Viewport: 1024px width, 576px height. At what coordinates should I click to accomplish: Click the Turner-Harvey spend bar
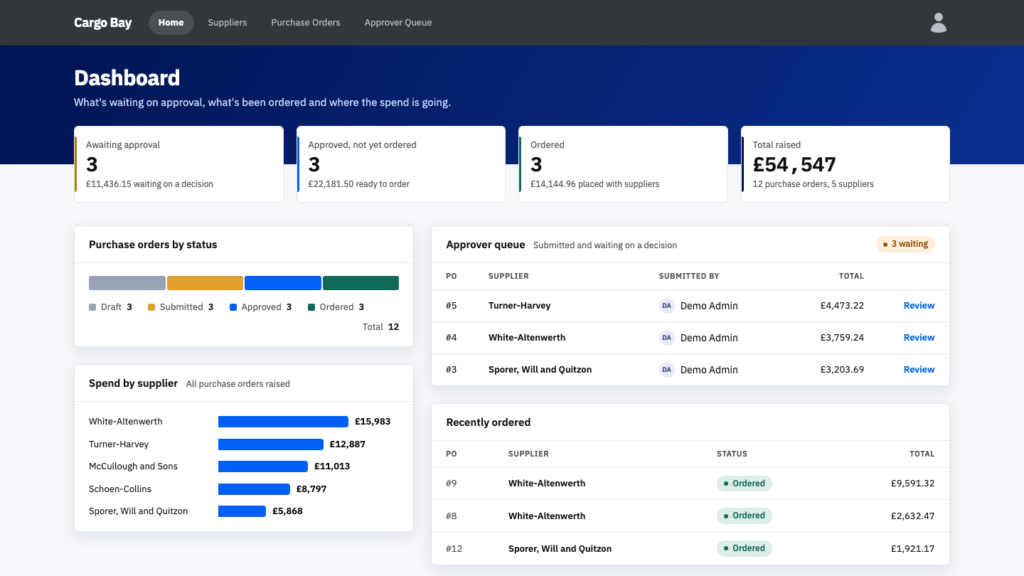coord(270,444)
